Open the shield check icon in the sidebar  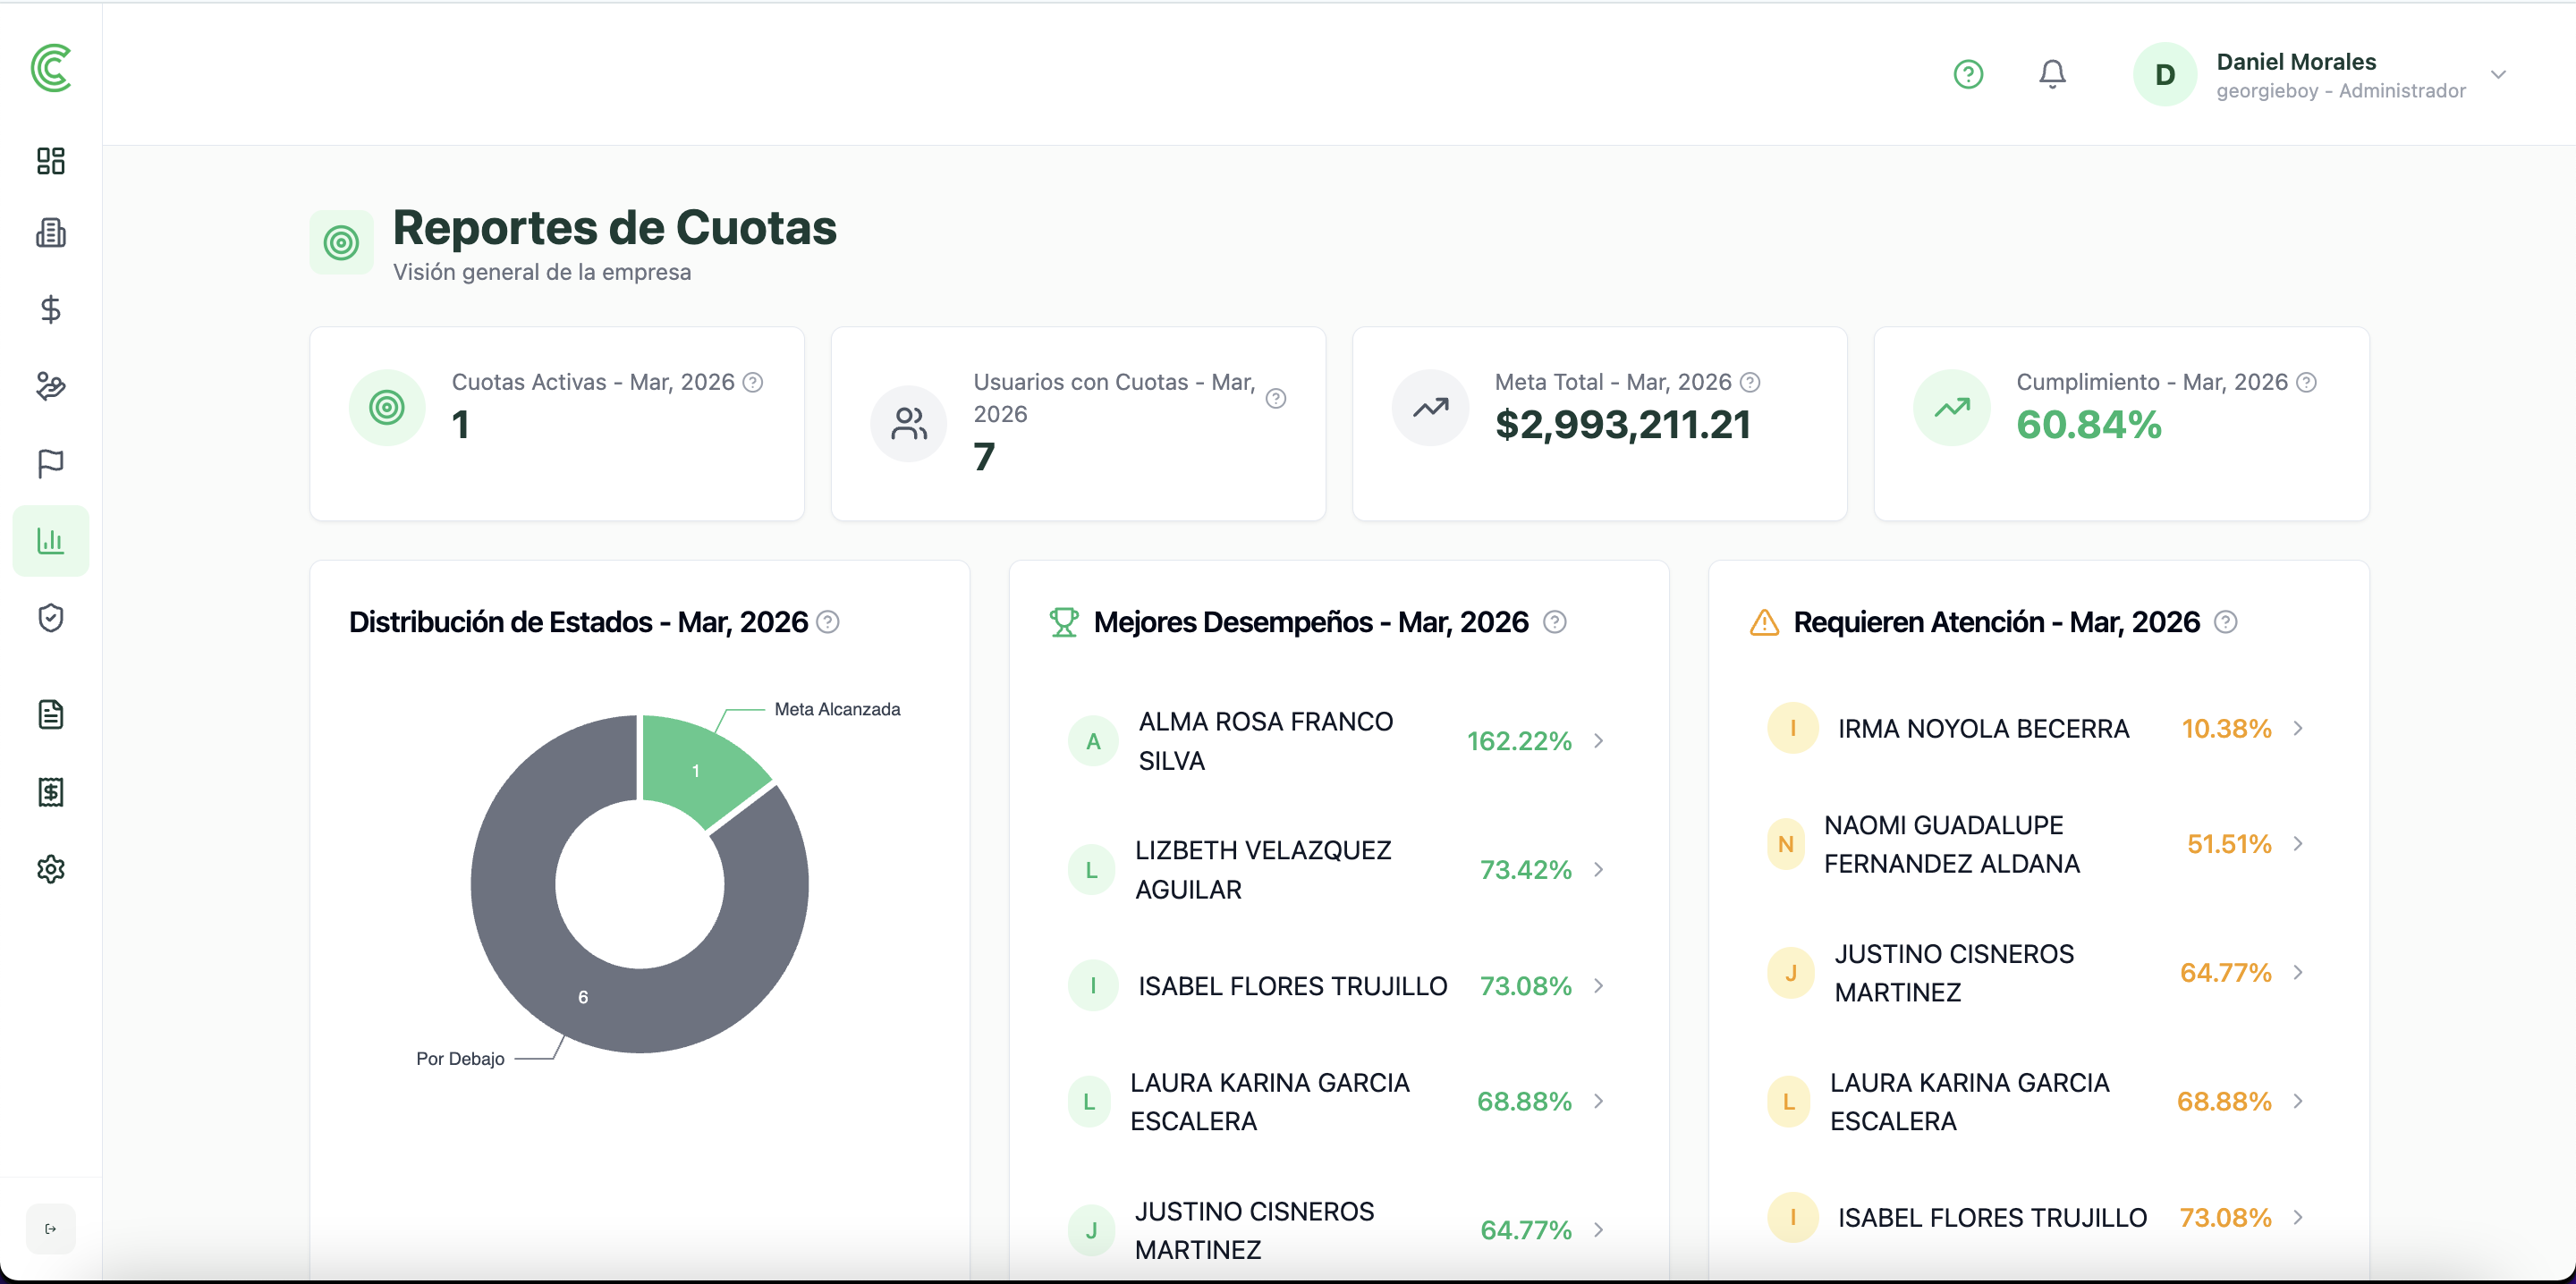click(50, 617)
